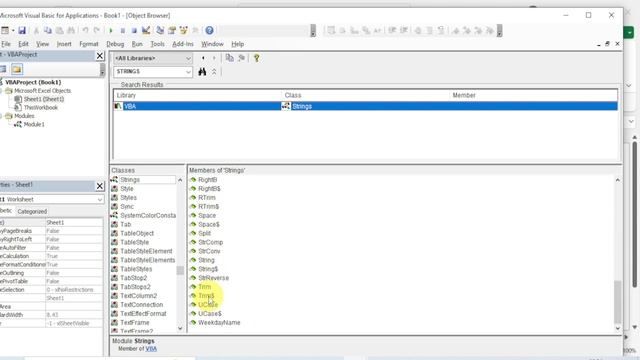The width and height of the screenshot is (640, 360).
Task: Close the VBAProject explorer panel
Action: [100, 56]
